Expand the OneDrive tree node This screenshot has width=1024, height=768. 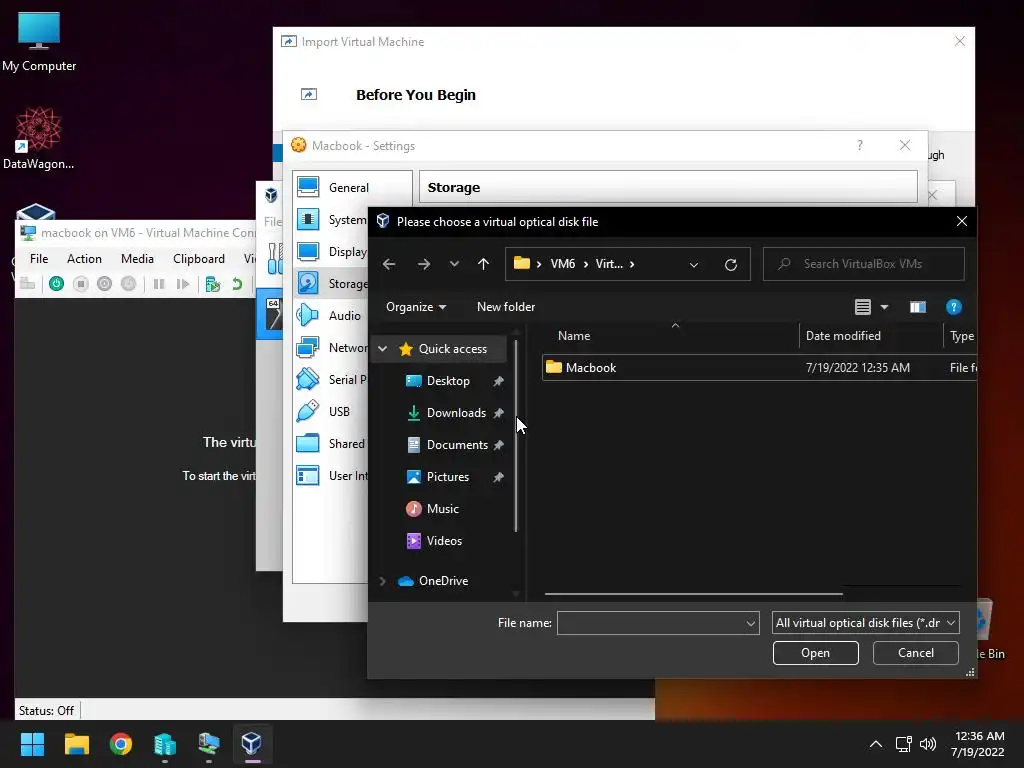[383, 581]
